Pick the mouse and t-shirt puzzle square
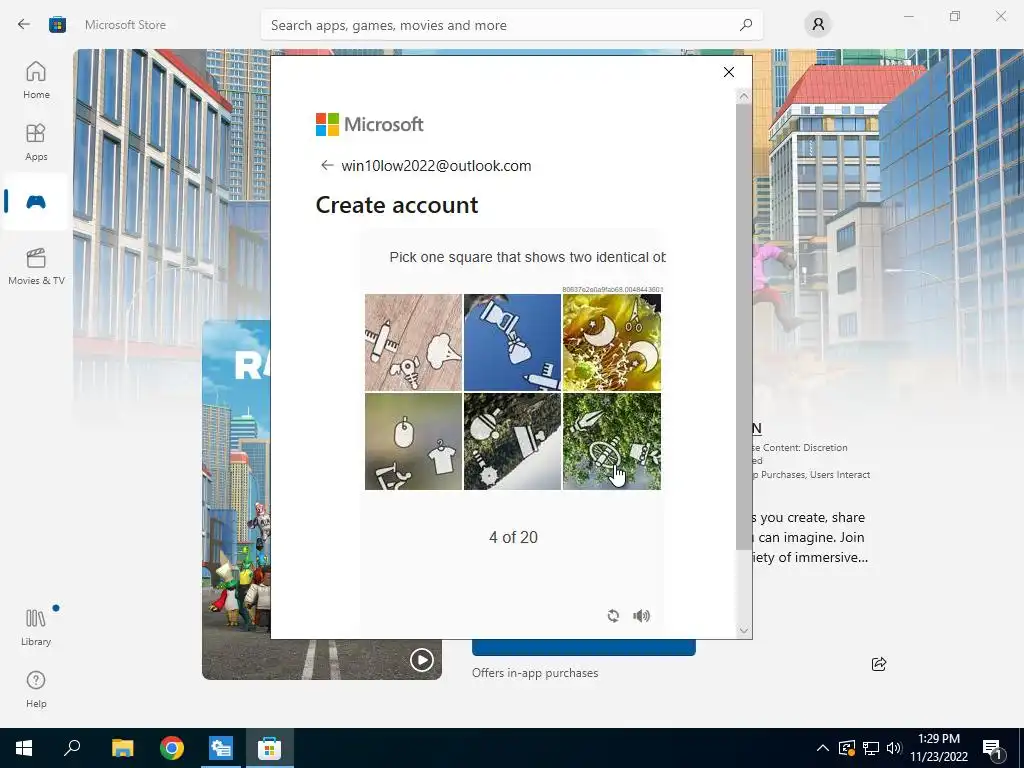This screenshot has height=768, width=1024. coord(413,441)
